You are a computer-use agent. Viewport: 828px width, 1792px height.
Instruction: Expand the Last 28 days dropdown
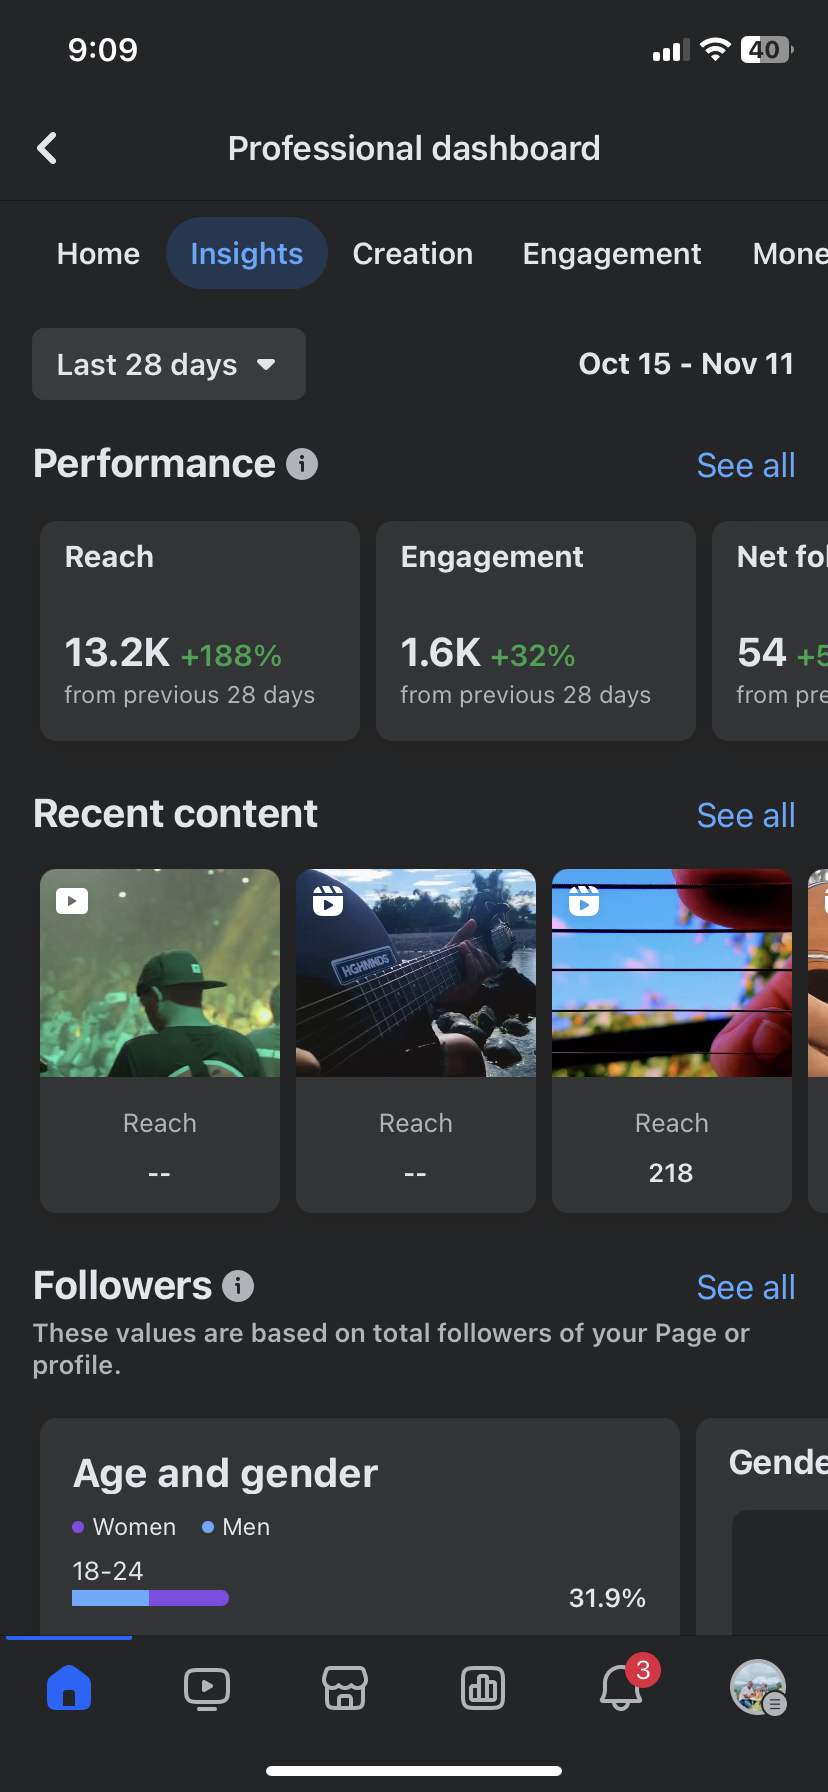[x=168, y=365]
